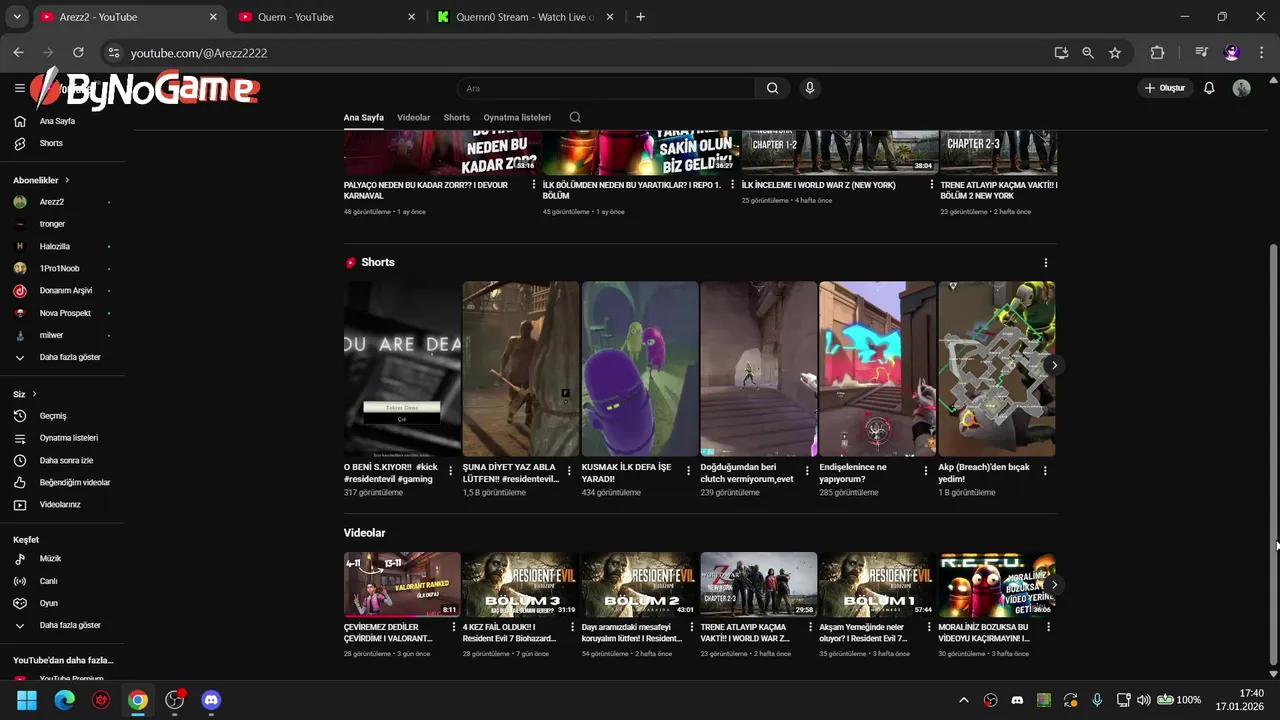
Task: Open more options for Shorts section
Action: [1046, 263]
